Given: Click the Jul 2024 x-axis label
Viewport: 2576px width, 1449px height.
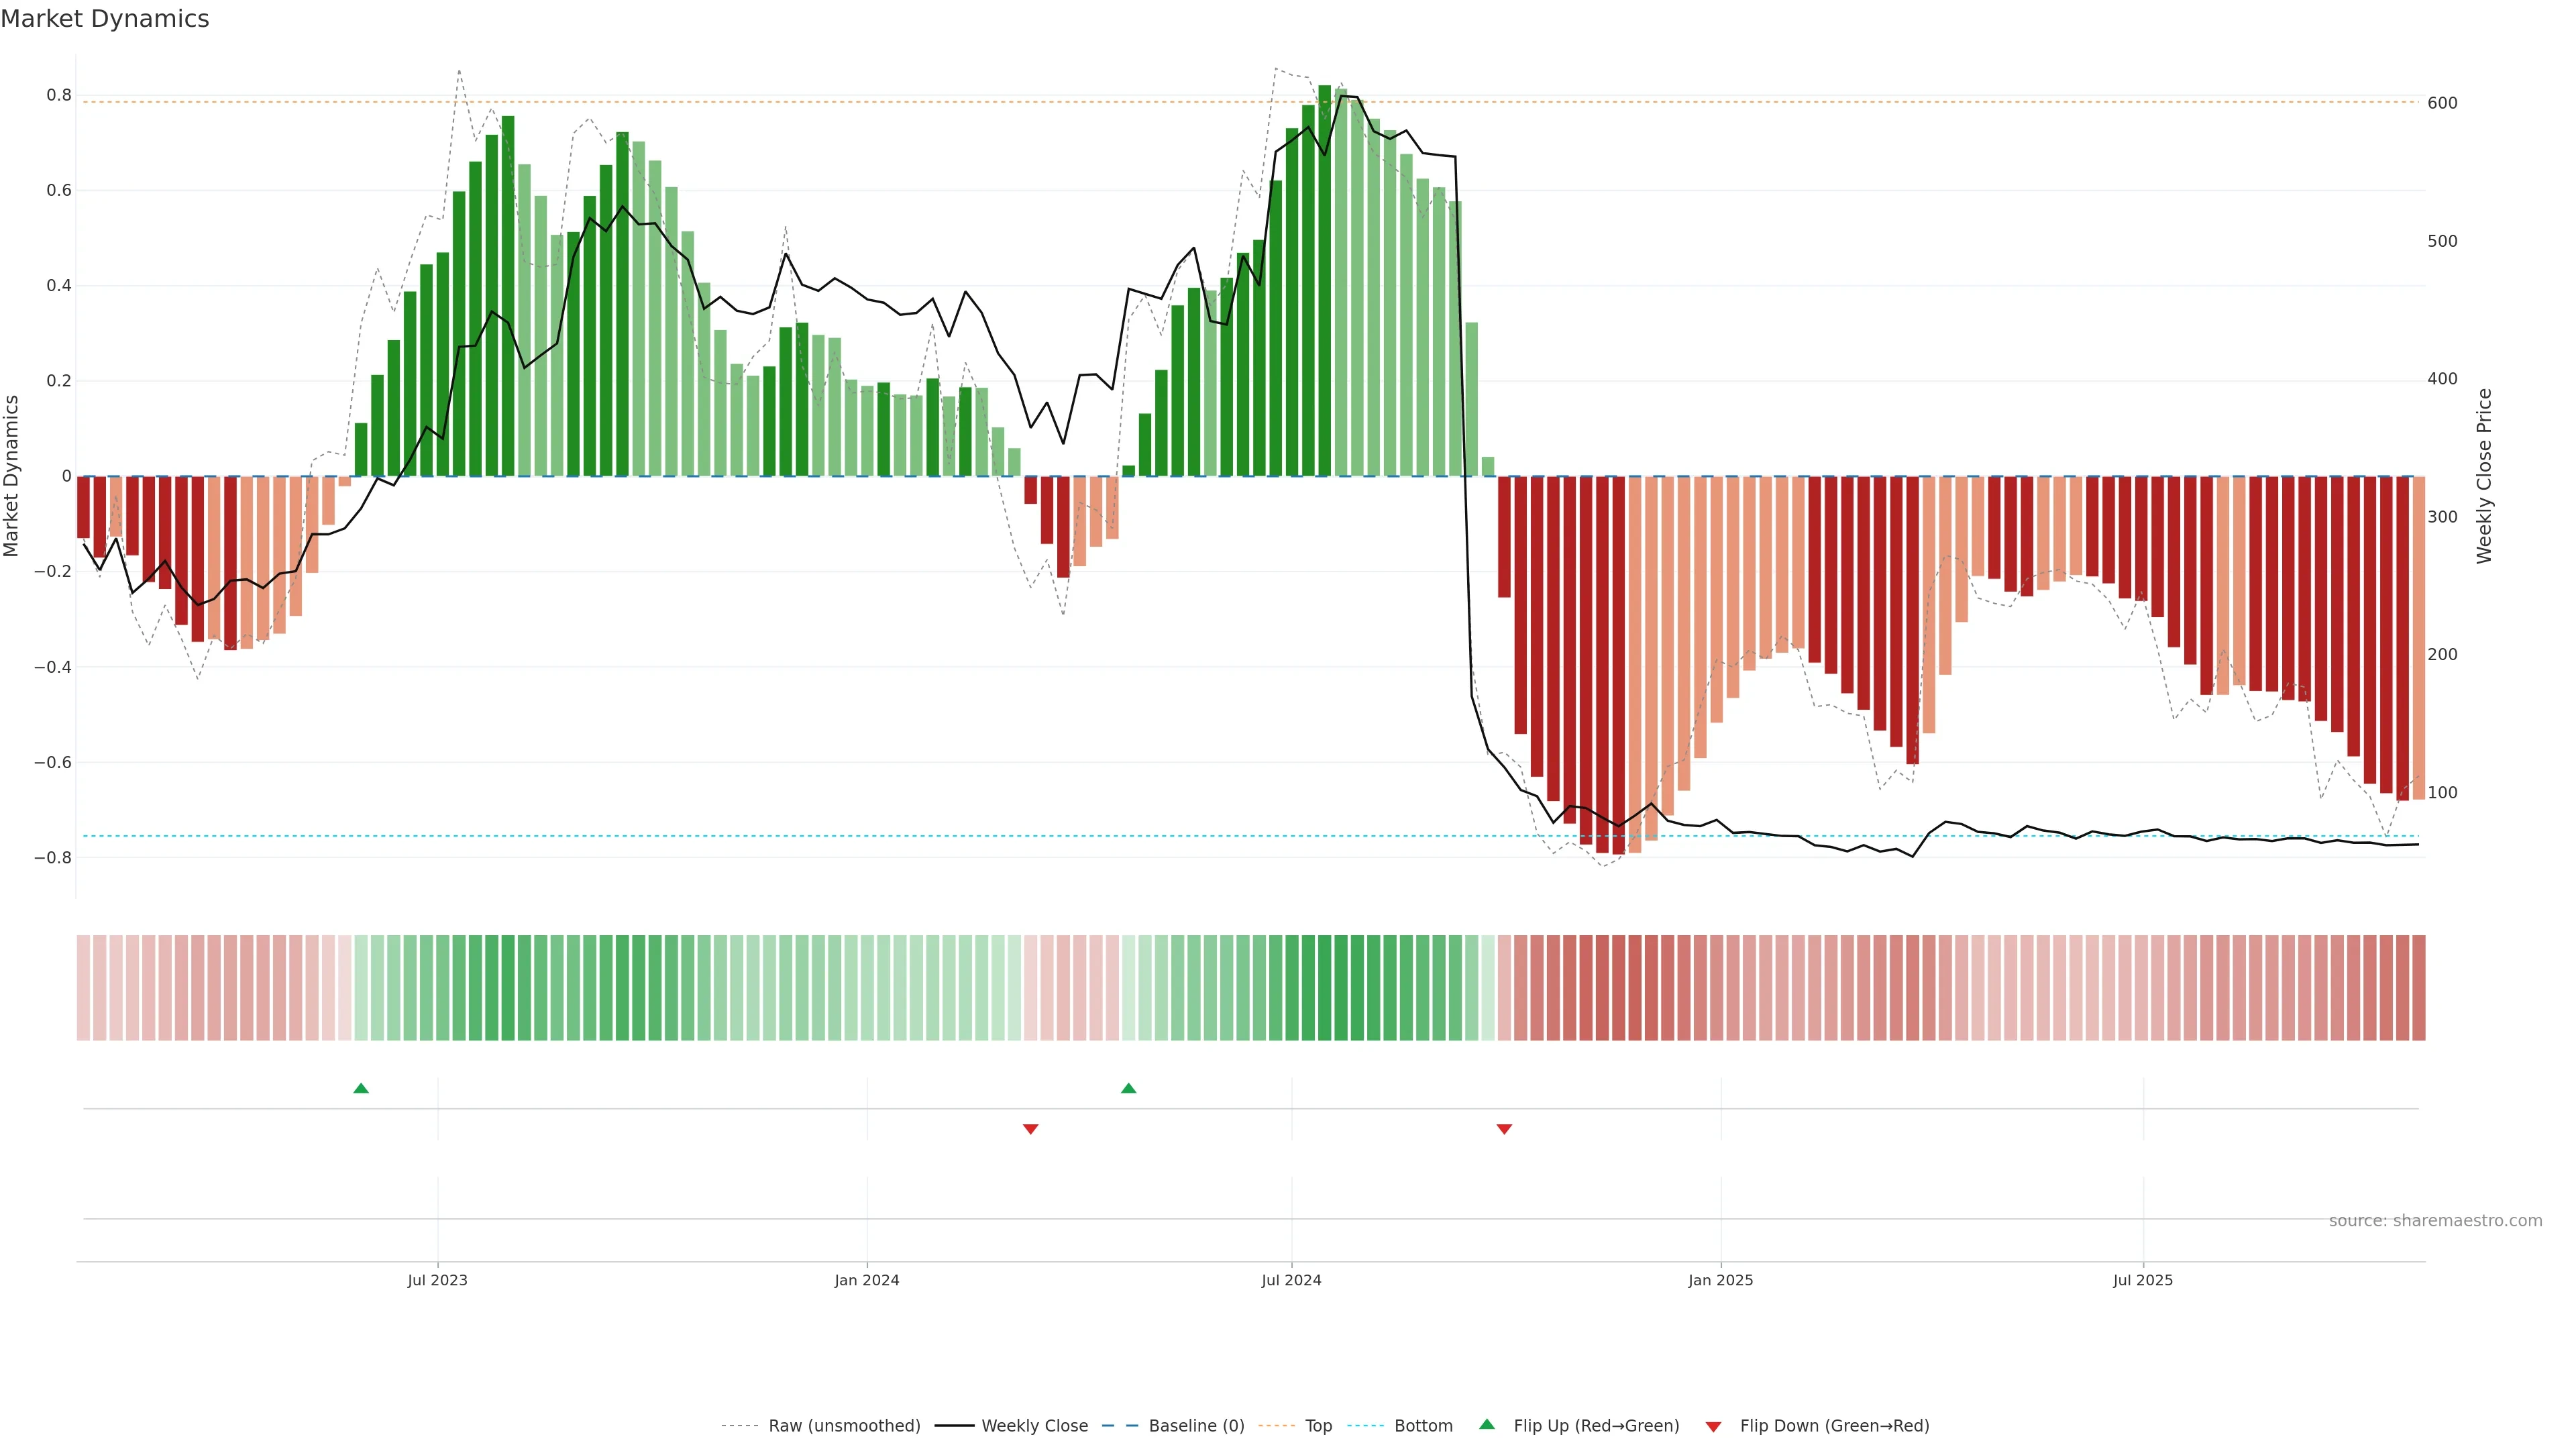Looking at the screenshot, I should (1291, 1280).
